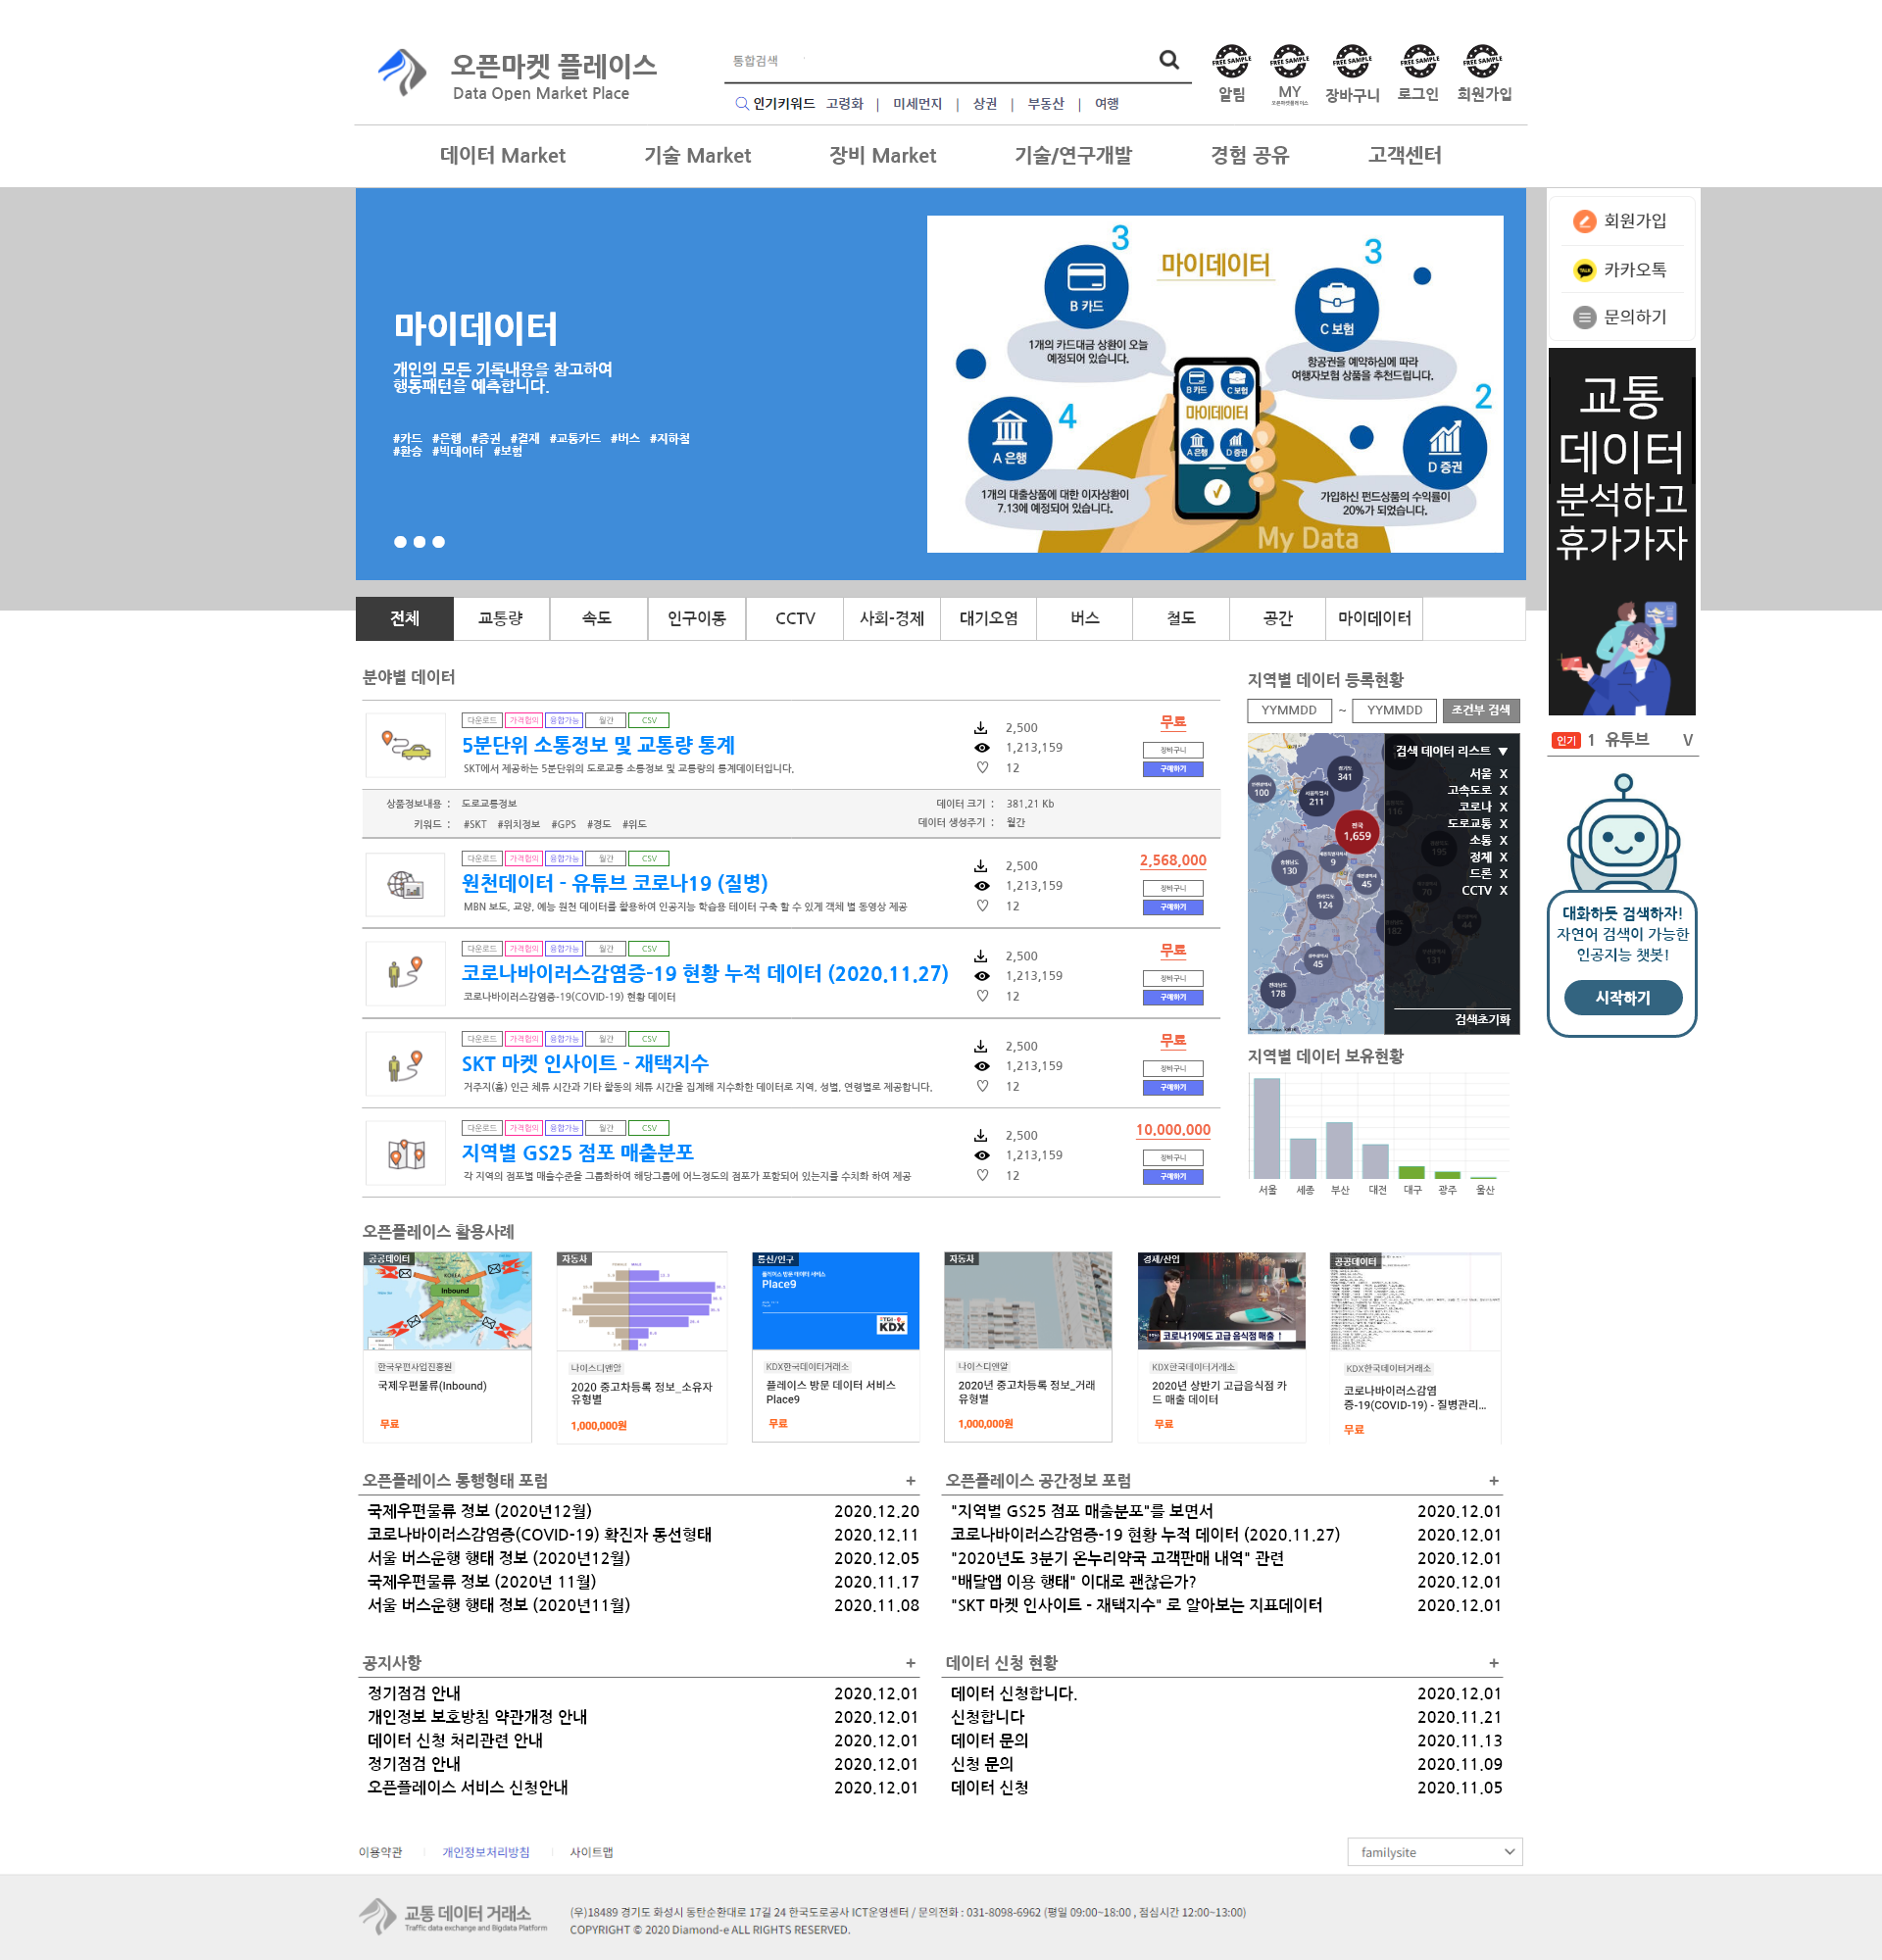The image size is (1882, 1960).
Task: Click the start date YYMMDD field
Action: click(1288, 710)
